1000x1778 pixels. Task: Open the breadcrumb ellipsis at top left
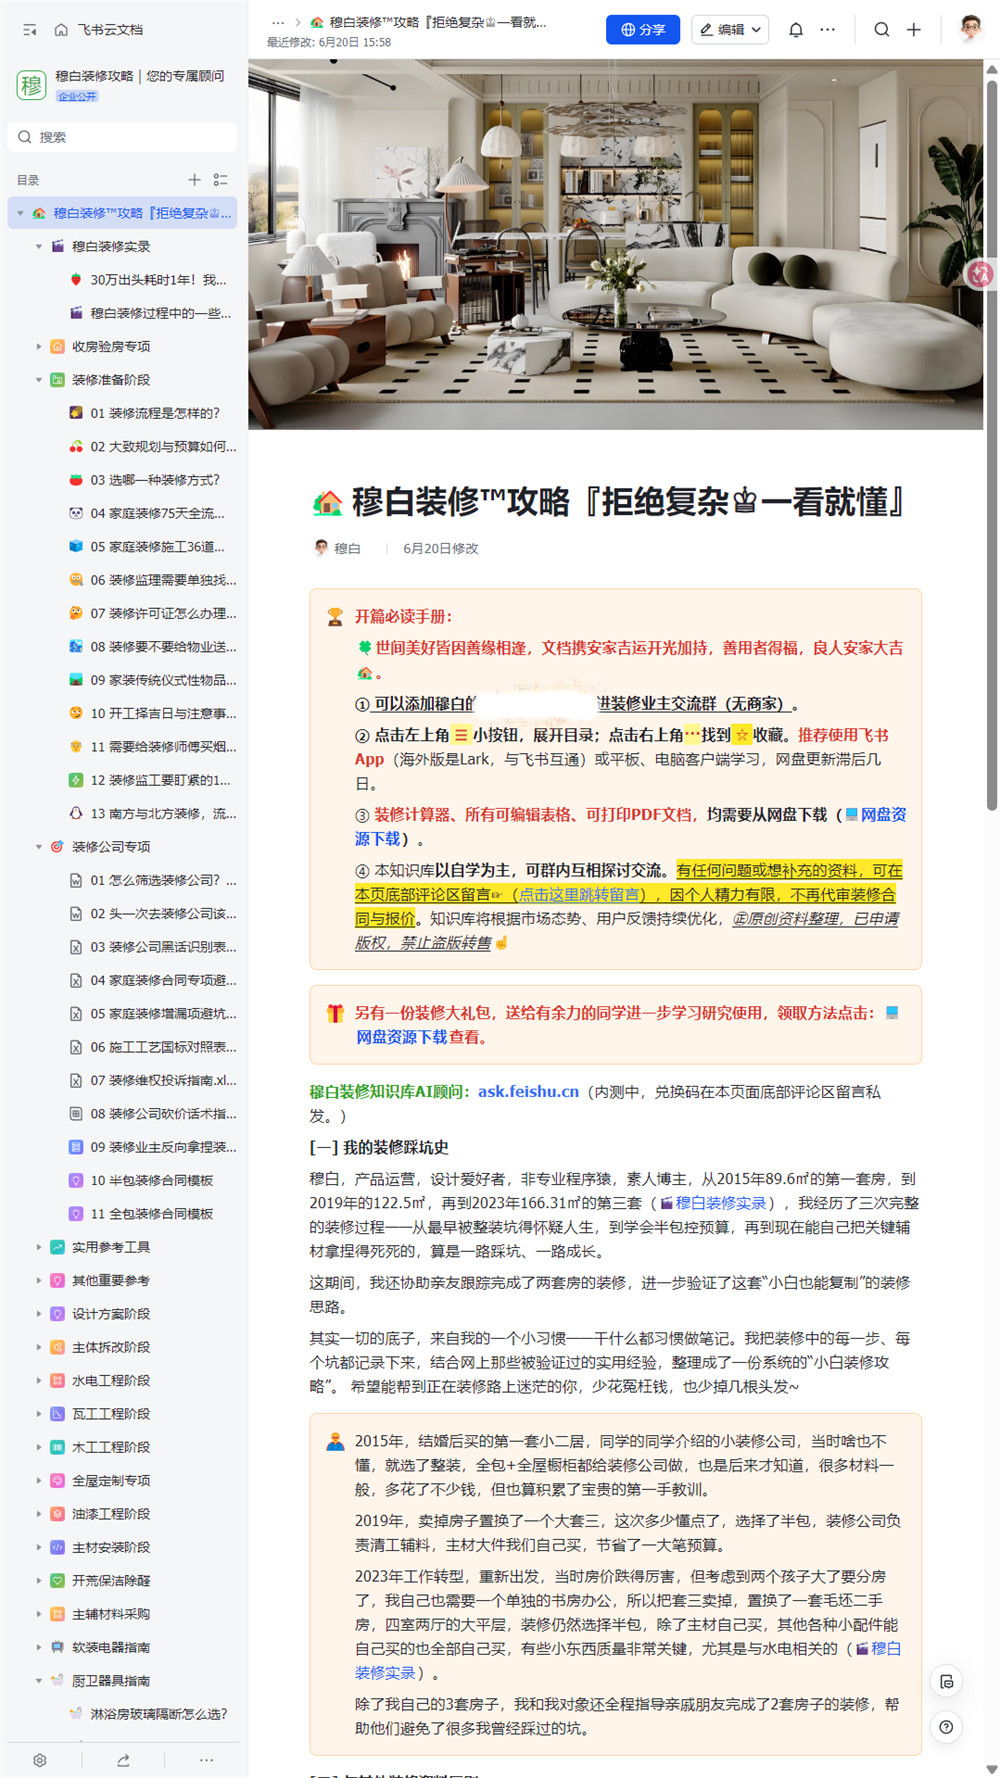point(278,22)
